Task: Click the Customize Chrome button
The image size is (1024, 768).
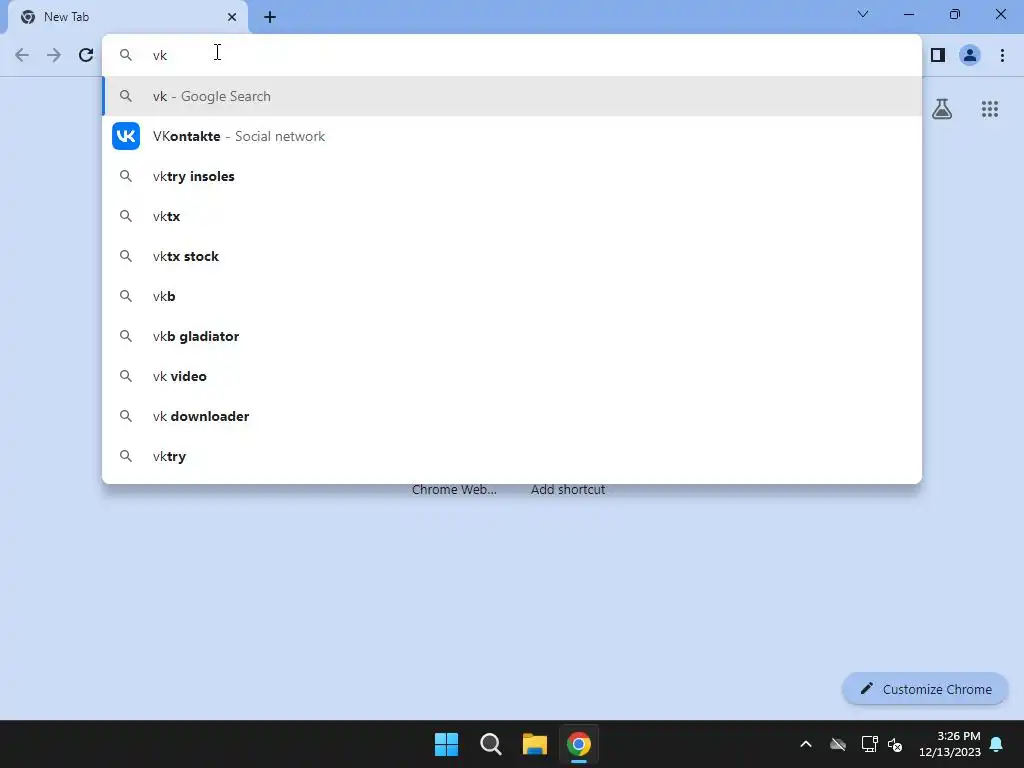Action: click(x=925, y=689)
